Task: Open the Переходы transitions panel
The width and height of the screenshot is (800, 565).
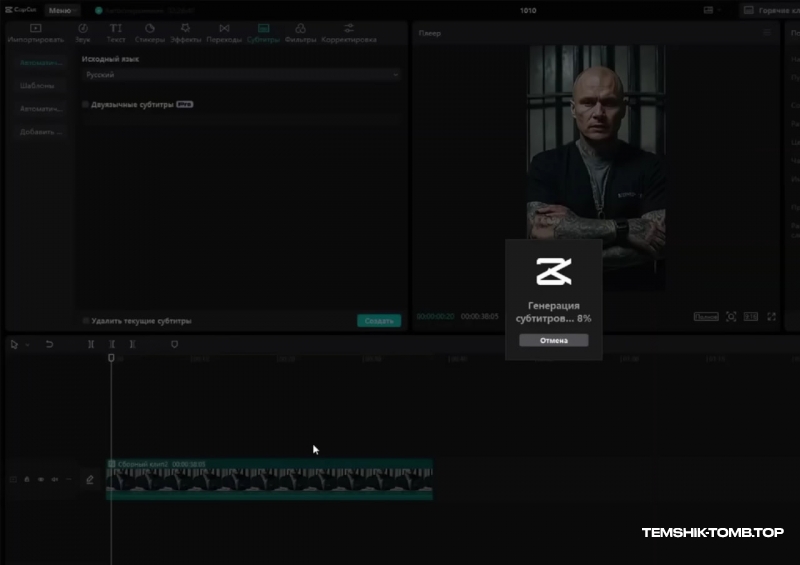Action: click(x=224, y=33)
